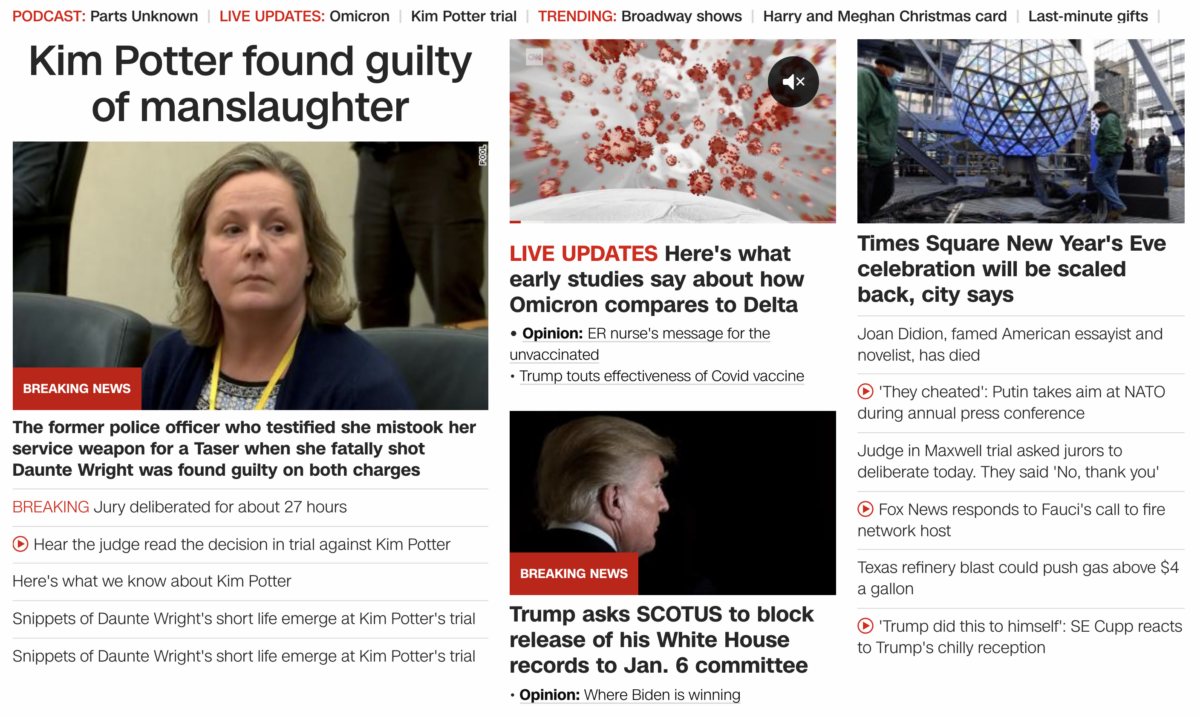
Task: Click small CNN logo on Omicron video
Action: (x=534, y=59)
